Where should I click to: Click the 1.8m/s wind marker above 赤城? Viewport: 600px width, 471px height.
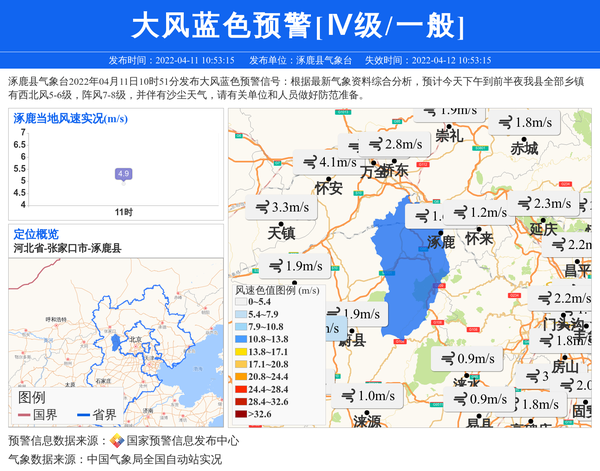pyautogui.click(x=523, y=123)
